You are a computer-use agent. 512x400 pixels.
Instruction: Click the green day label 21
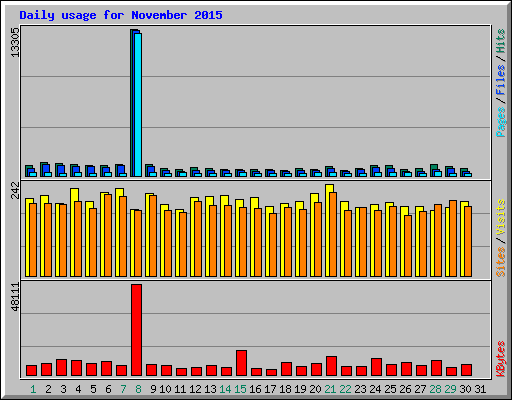330,389
